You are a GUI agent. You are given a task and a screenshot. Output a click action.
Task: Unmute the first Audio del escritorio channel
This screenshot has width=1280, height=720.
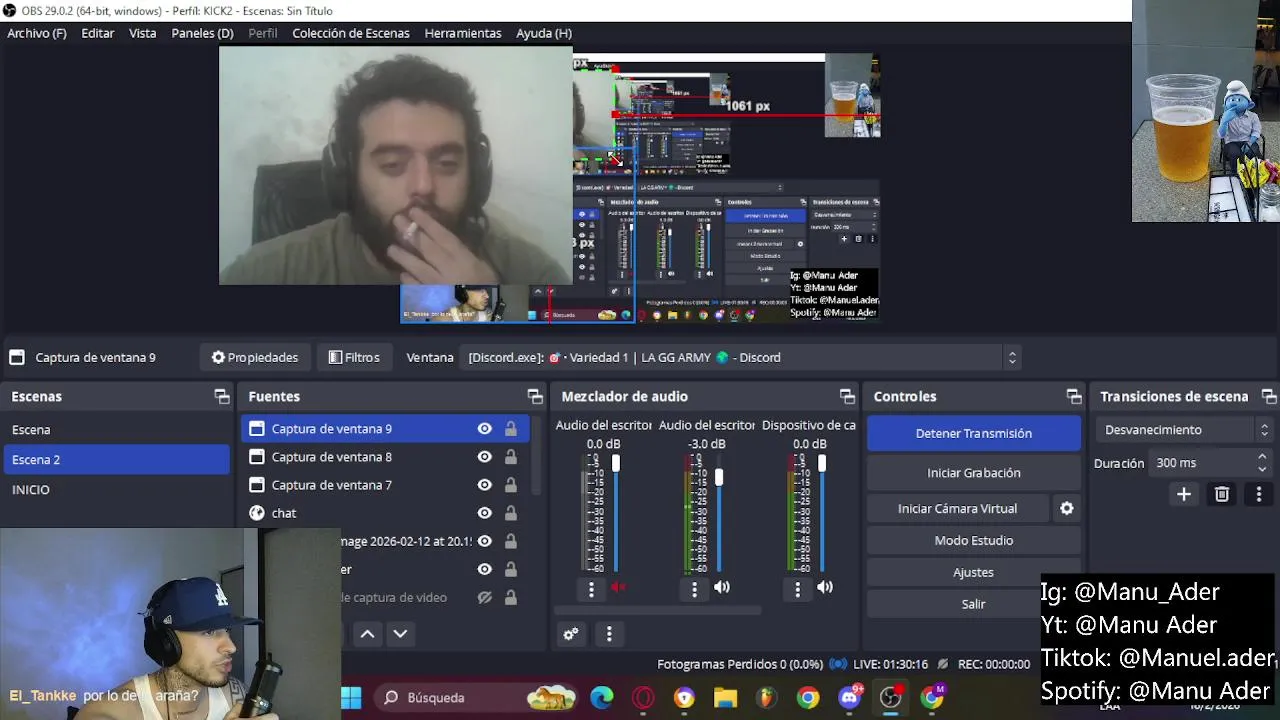coord(619,588)
